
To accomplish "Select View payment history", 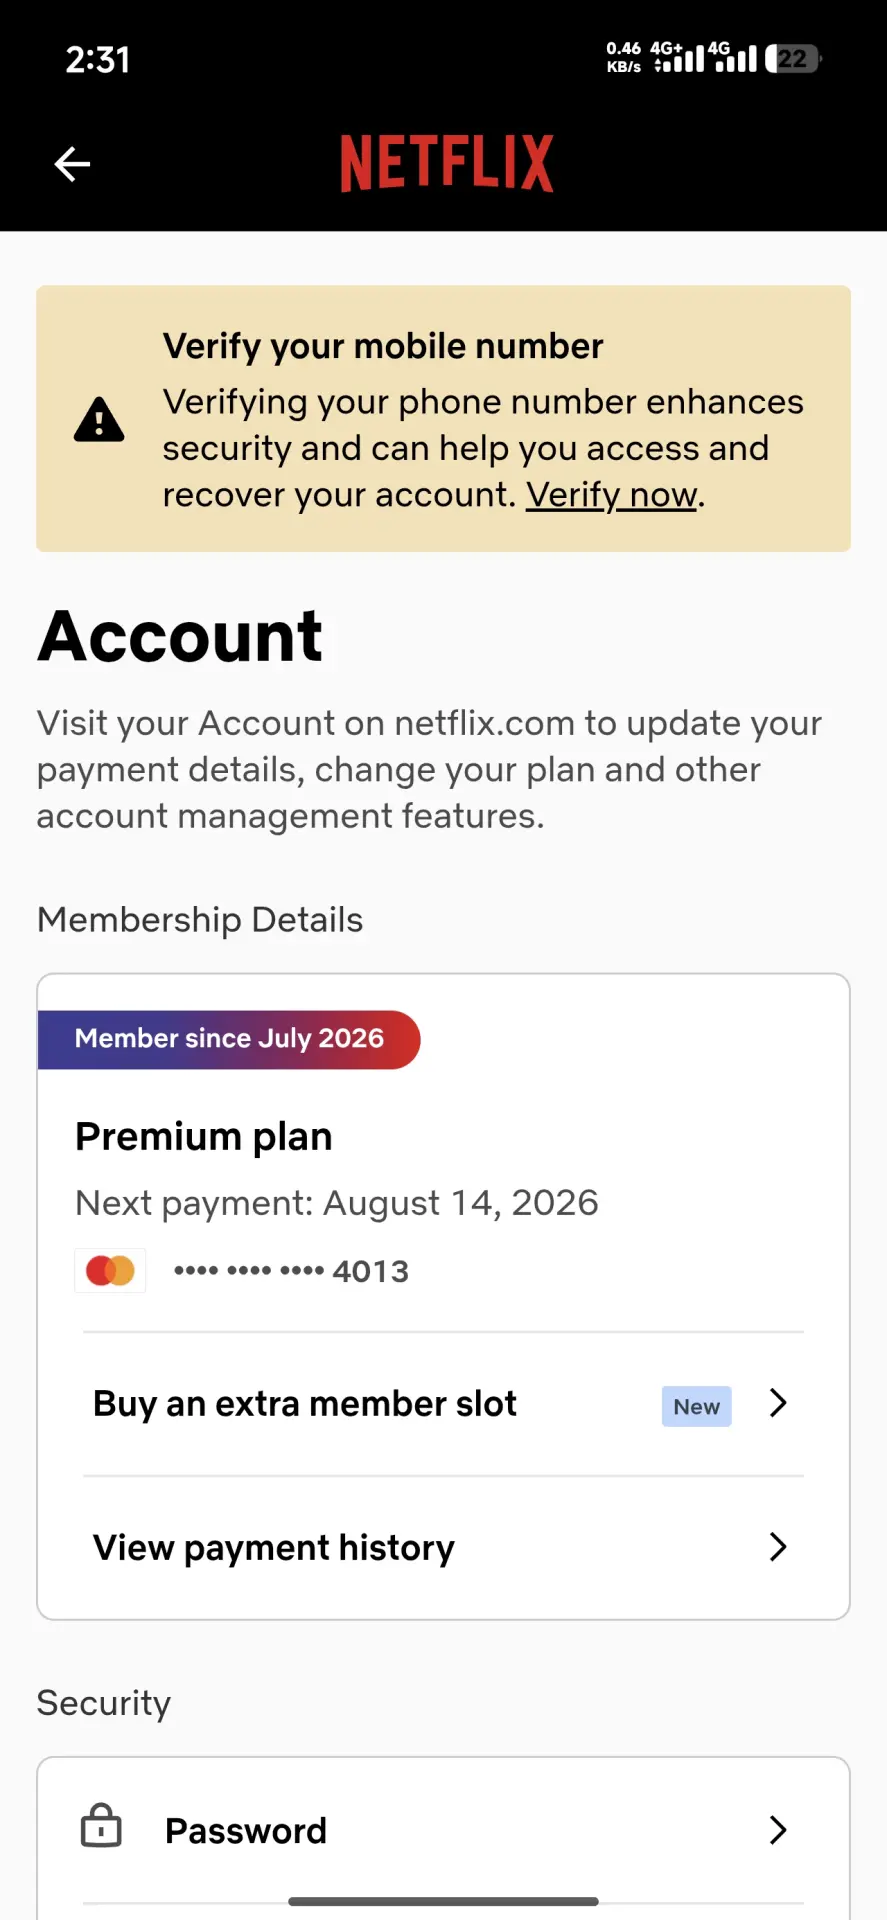I will [x=443, y=1548].
